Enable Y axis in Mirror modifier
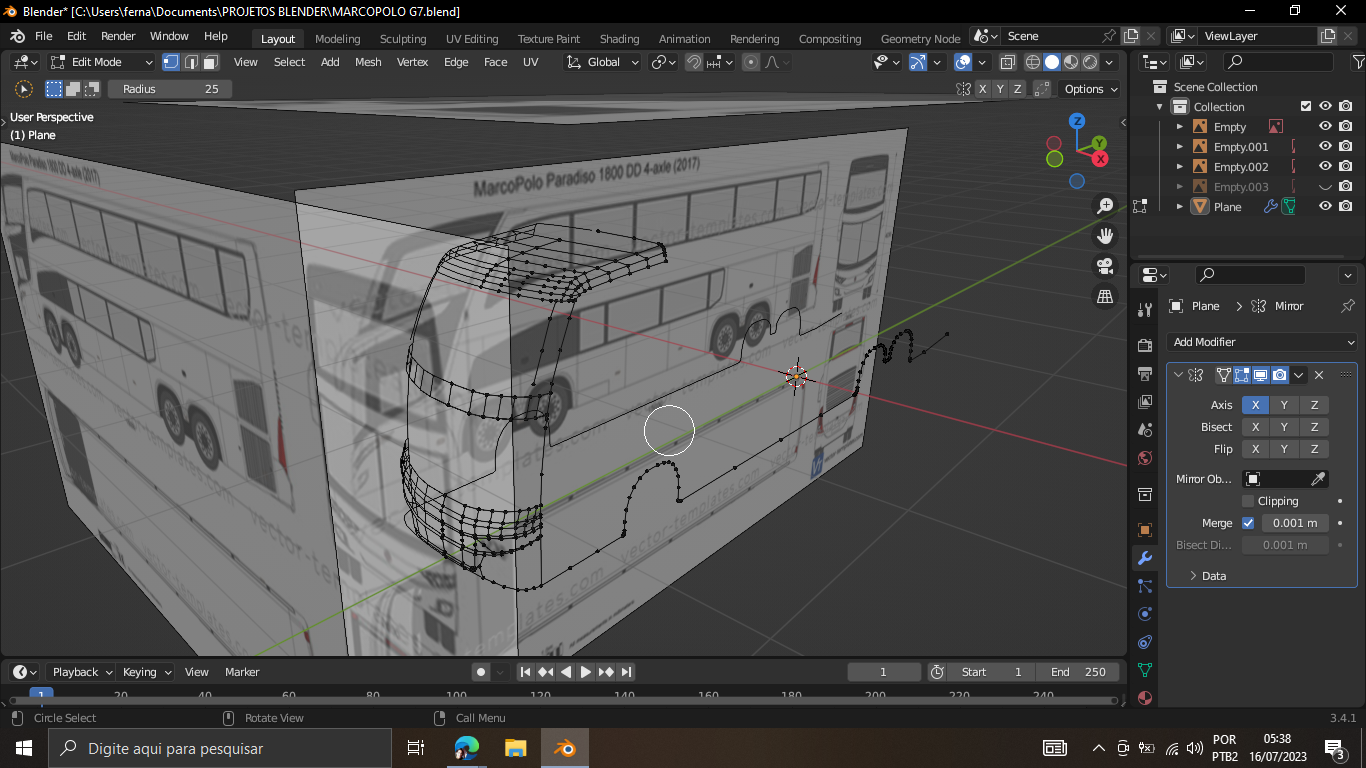The image size is (1366, 768). [x=1284, y=405]
